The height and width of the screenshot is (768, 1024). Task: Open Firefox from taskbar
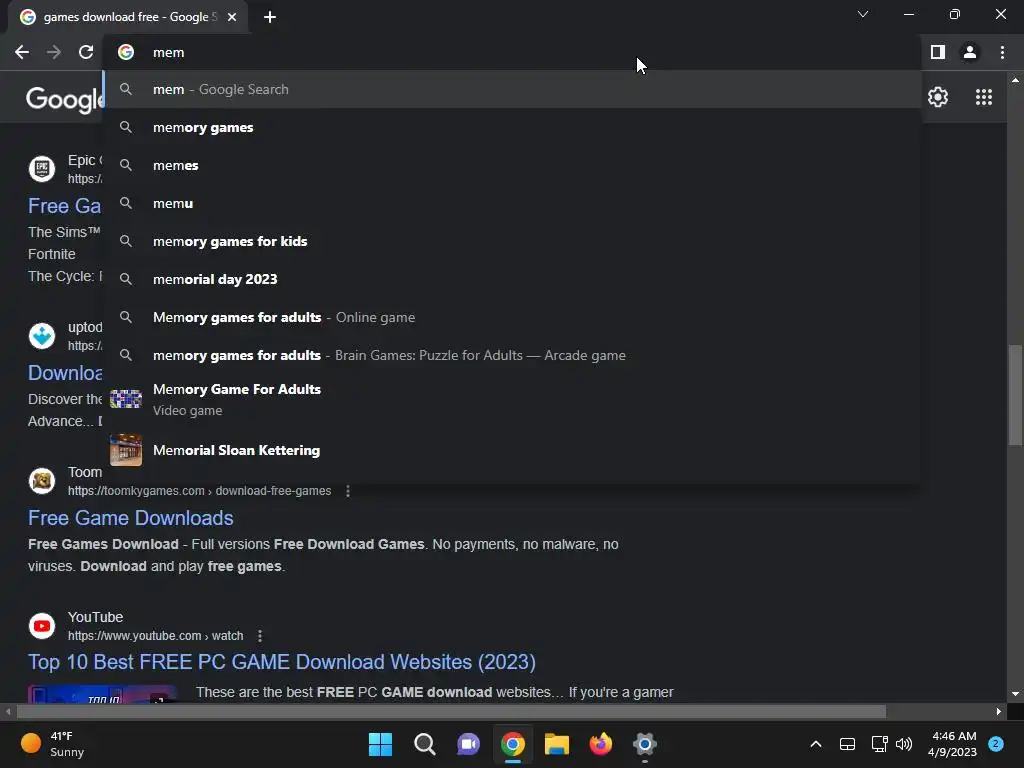(x=600, y=744)
